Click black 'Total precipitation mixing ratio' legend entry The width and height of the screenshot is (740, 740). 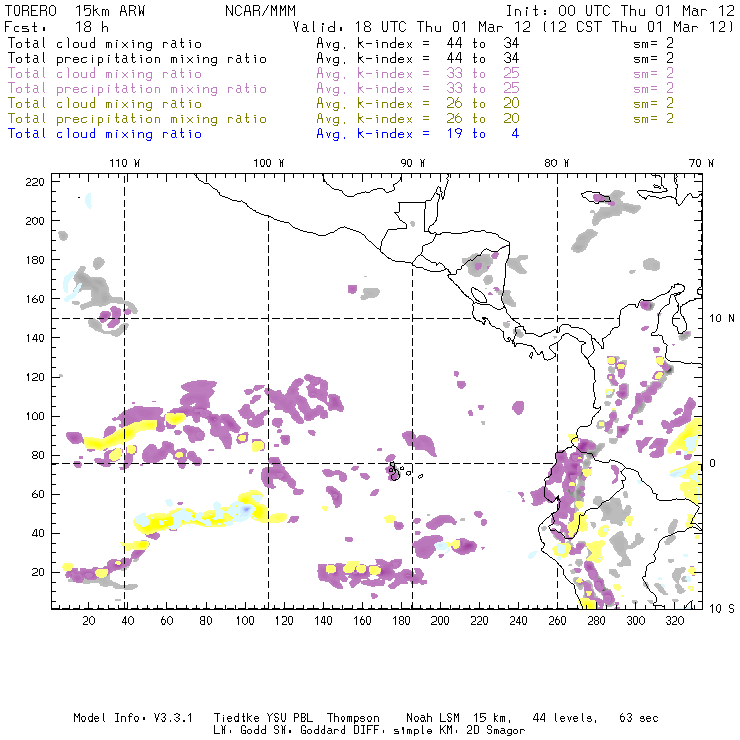click(x=137, y=59)
